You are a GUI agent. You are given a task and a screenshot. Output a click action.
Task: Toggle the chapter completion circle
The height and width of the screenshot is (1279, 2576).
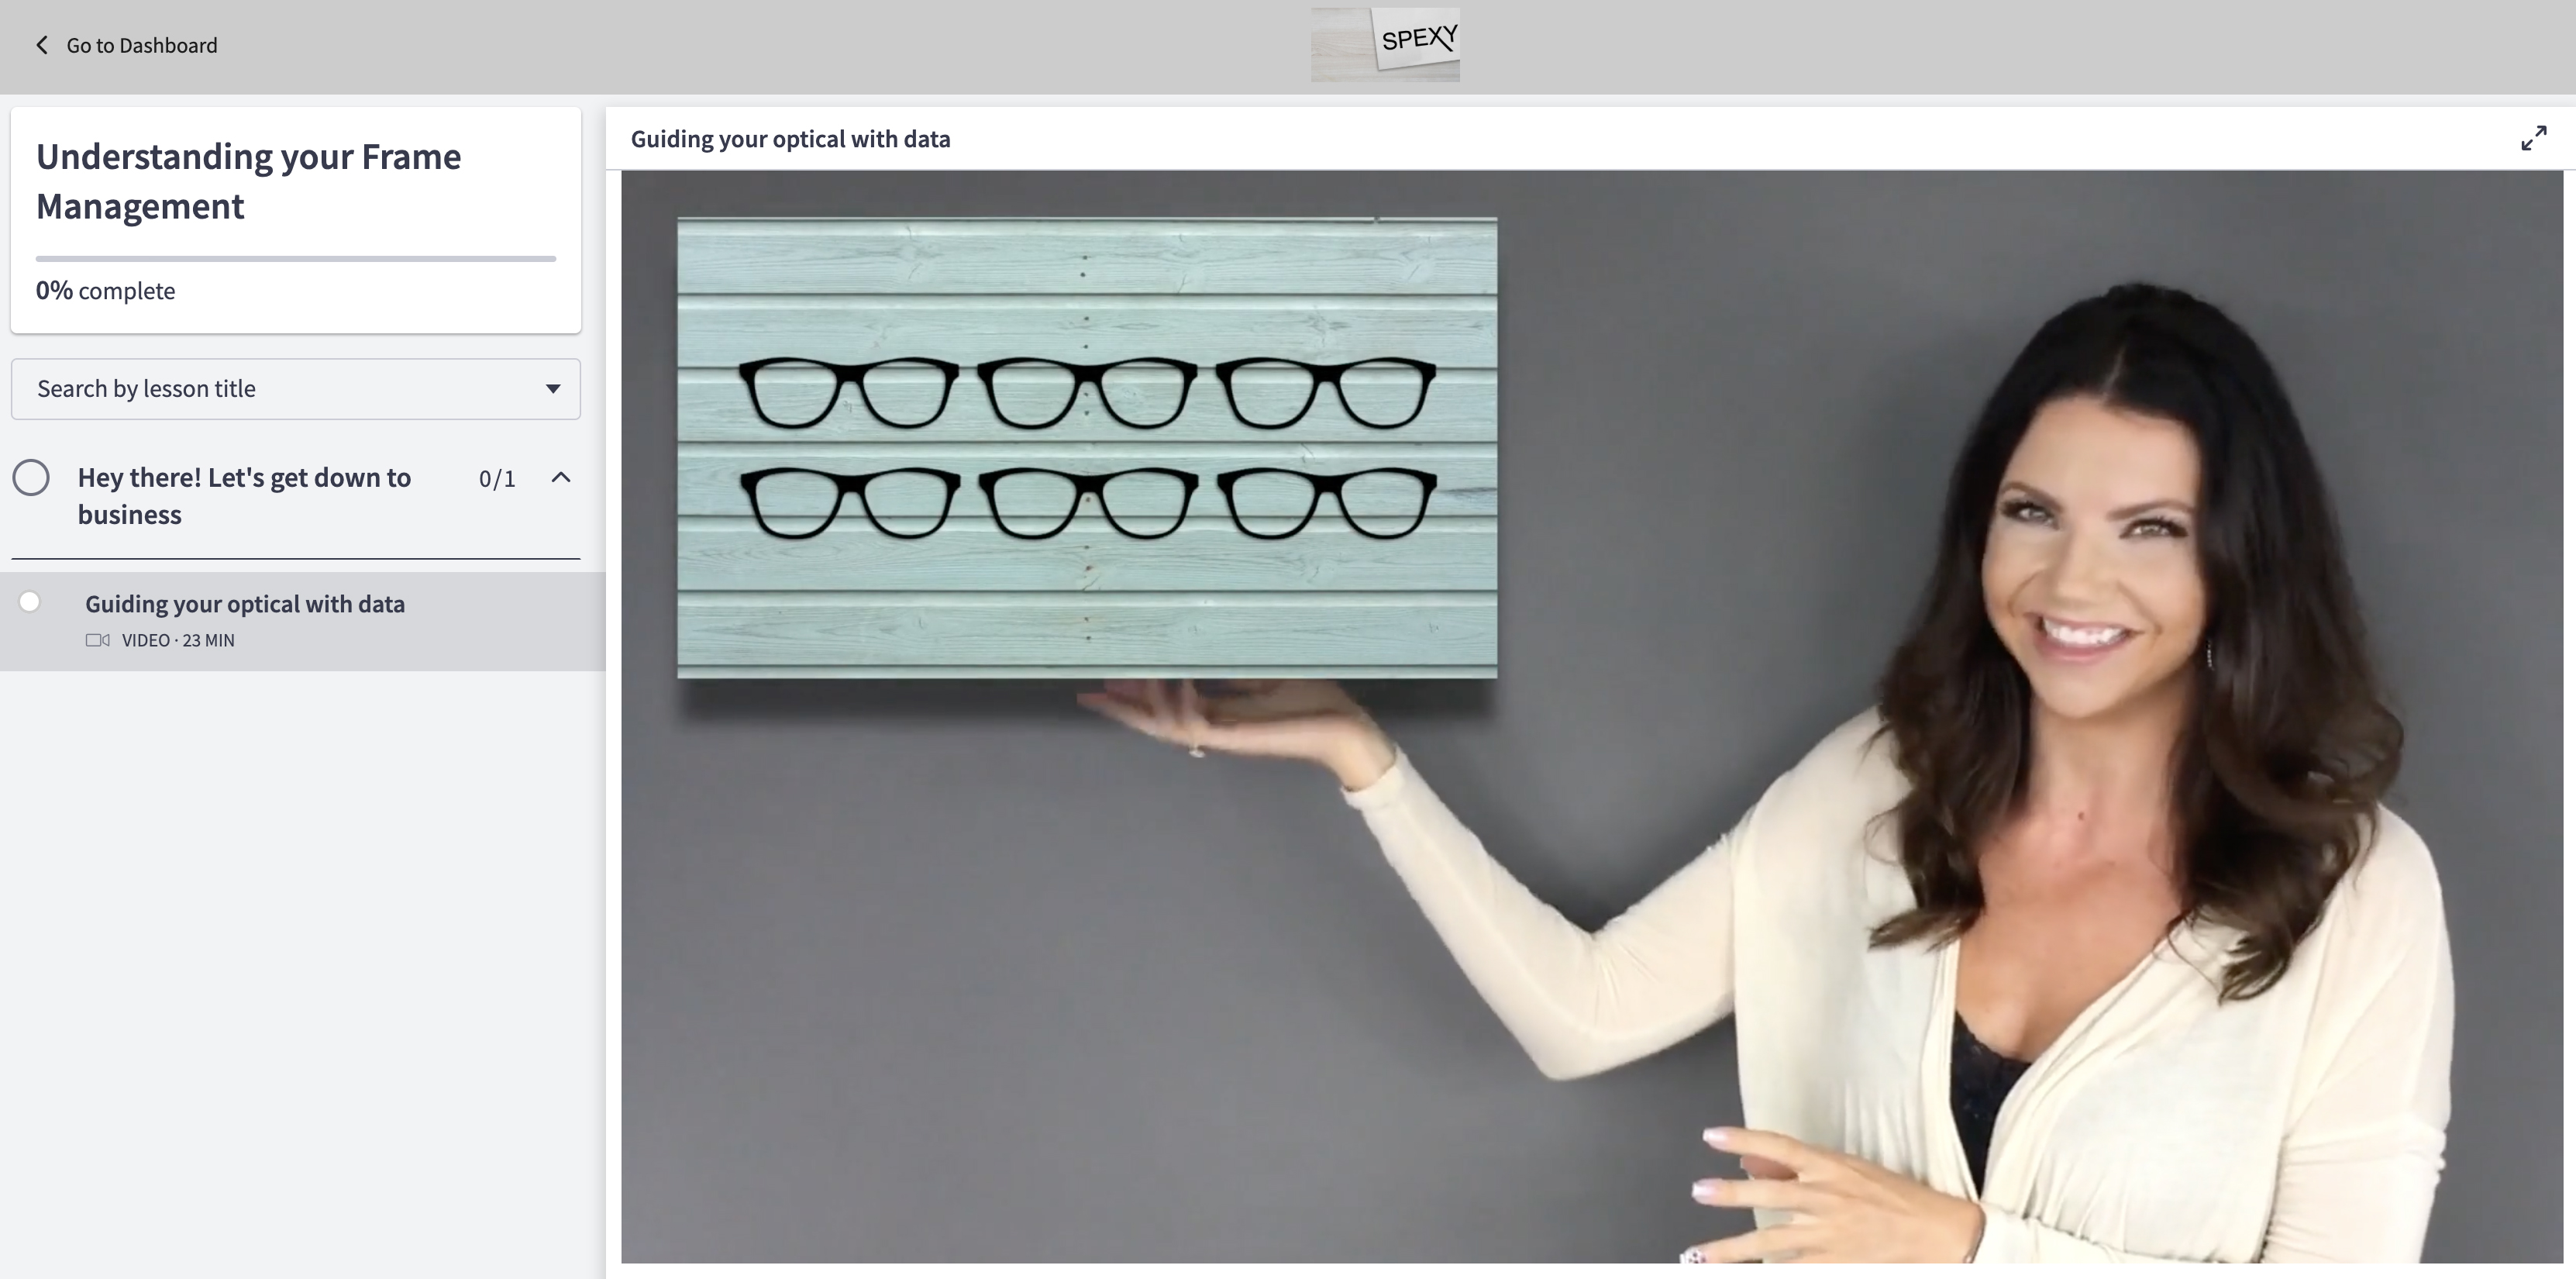(31, 478)
